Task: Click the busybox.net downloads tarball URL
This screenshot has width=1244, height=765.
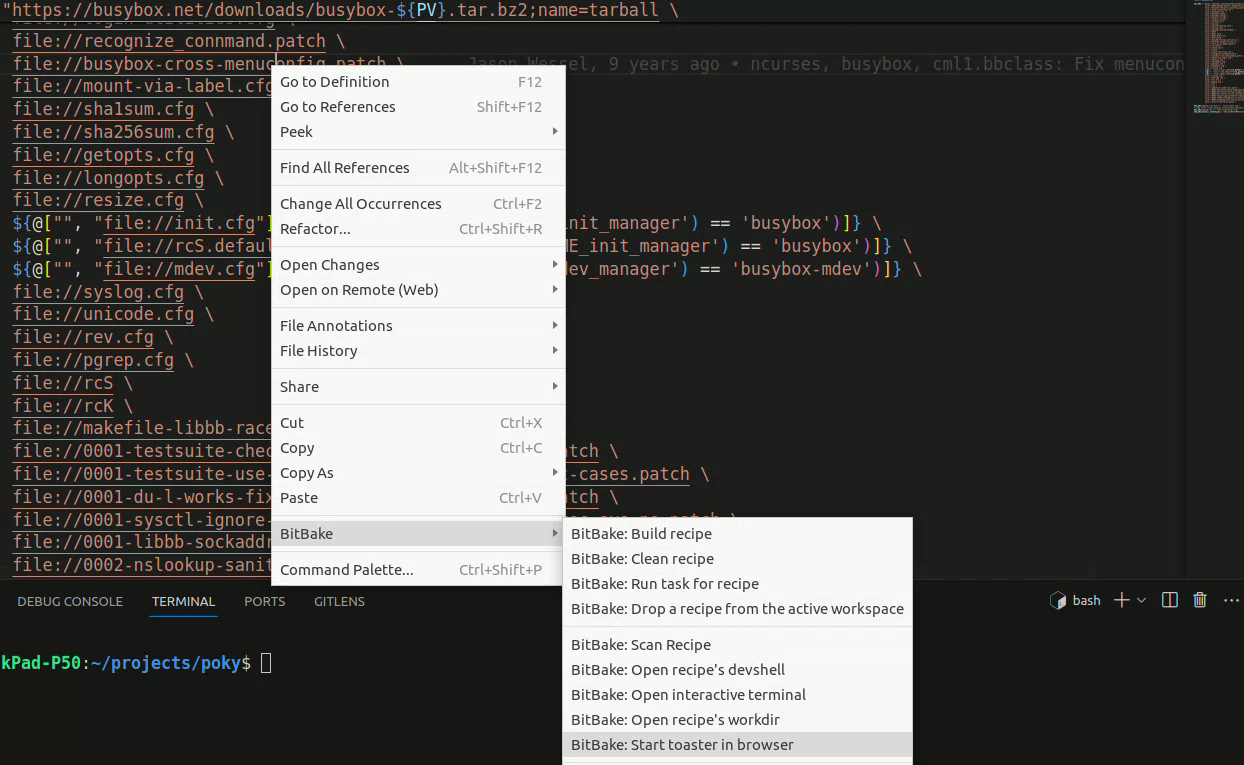Action: (335, 12)
